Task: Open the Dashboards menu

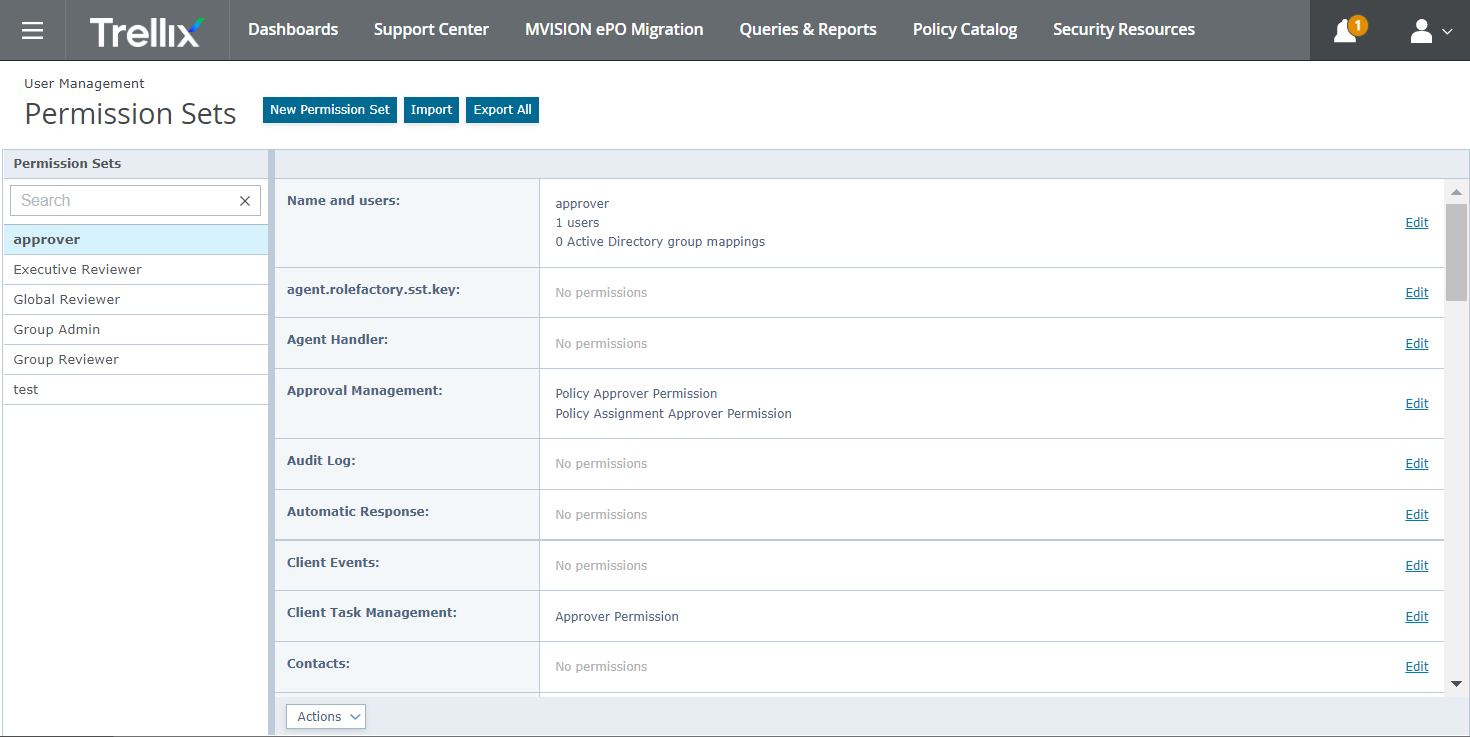Action: pyautogui.click(x=293, y=30)
